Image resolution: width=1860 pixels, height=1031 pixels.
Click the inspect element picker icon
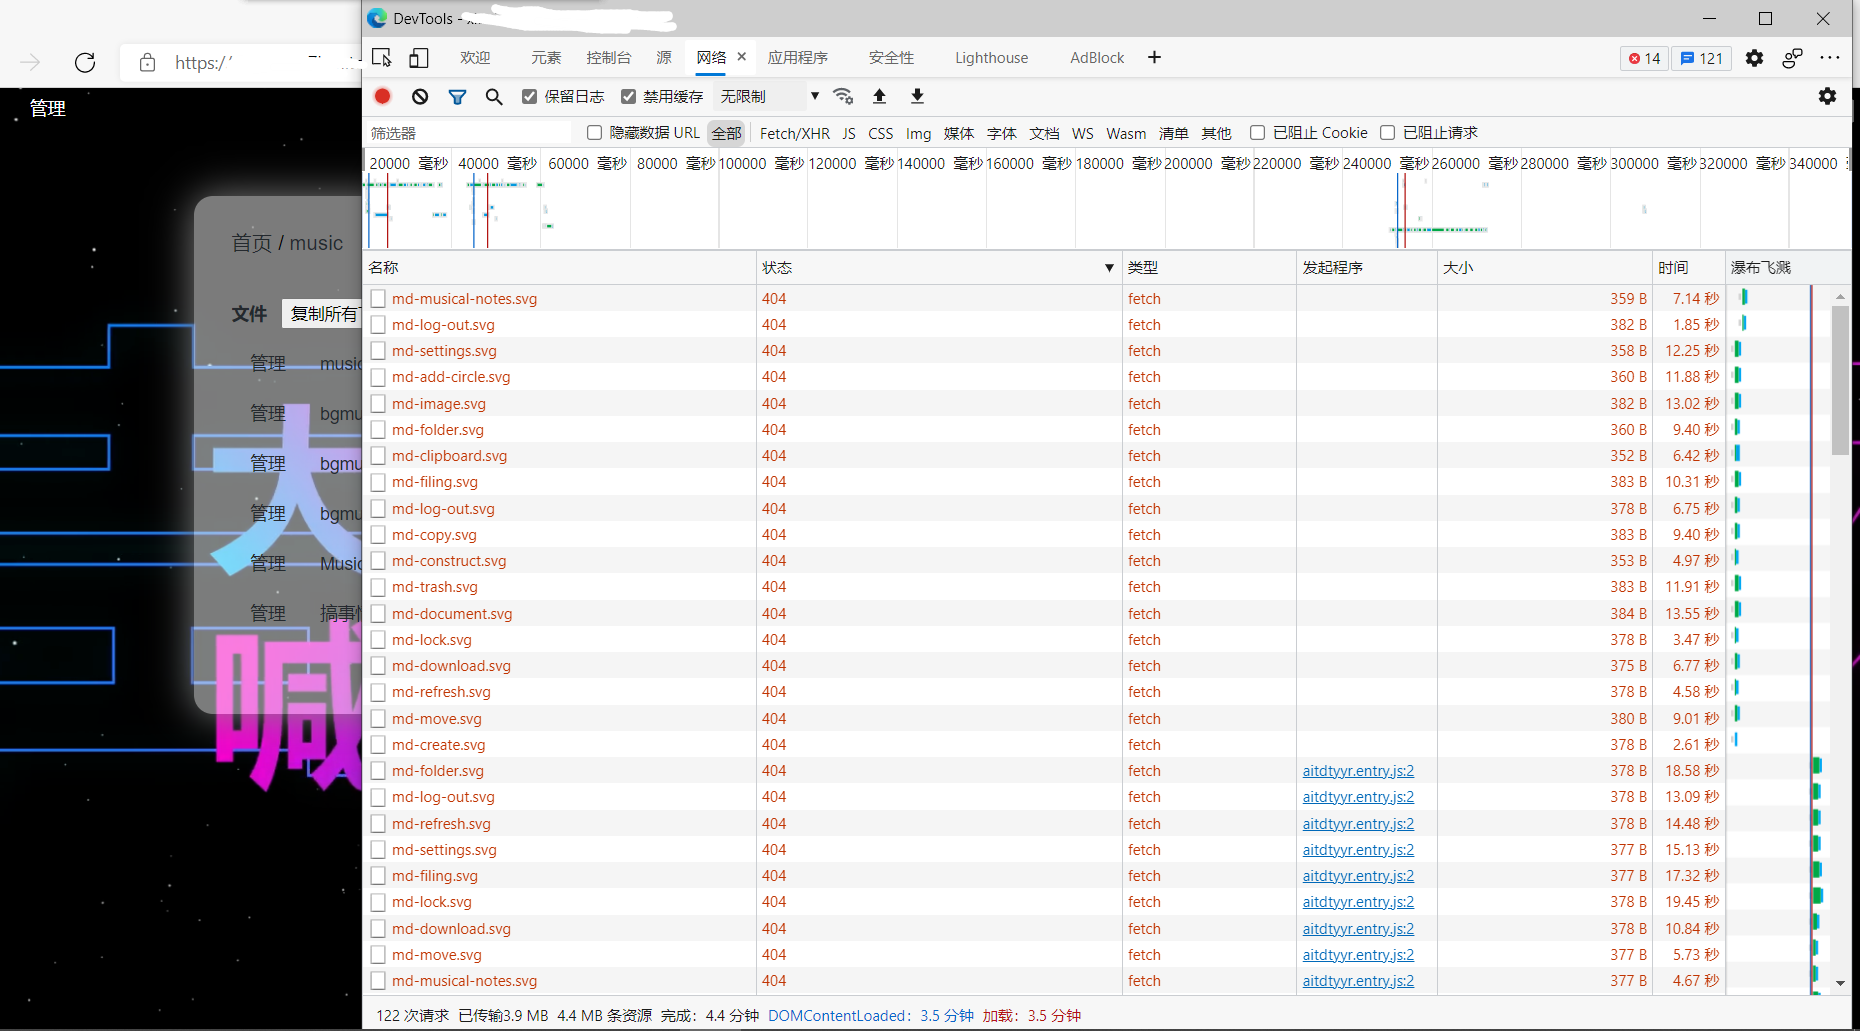382,58
